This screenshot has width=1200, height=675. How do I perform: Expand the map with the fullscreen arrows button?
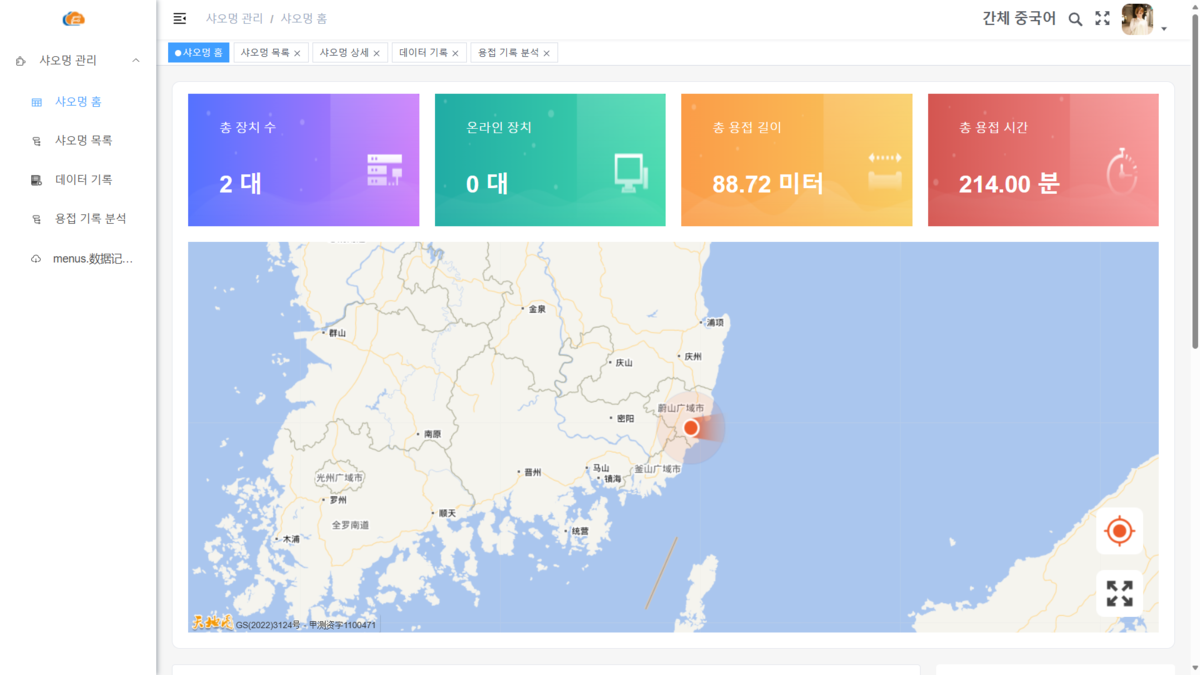(x=1119, y=593)
